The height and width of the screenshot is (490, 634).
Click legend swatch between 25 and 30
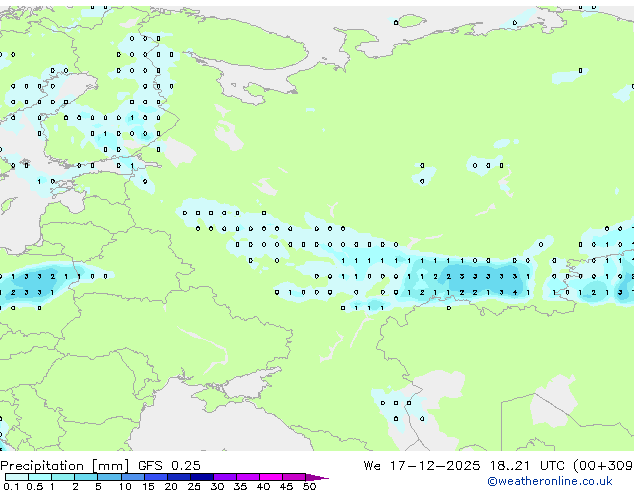202,477
